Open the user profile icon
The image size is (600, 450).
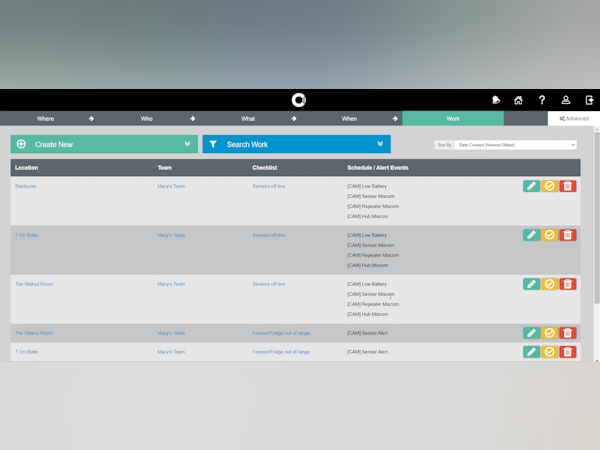(x=566, y=100)
